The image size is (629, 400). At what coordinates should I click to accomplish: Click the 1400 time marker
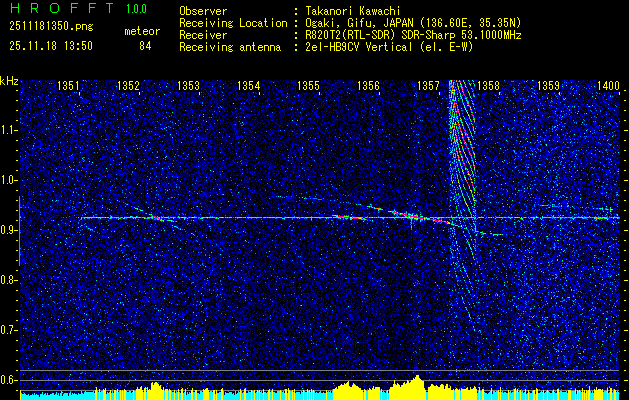point(608,85)
